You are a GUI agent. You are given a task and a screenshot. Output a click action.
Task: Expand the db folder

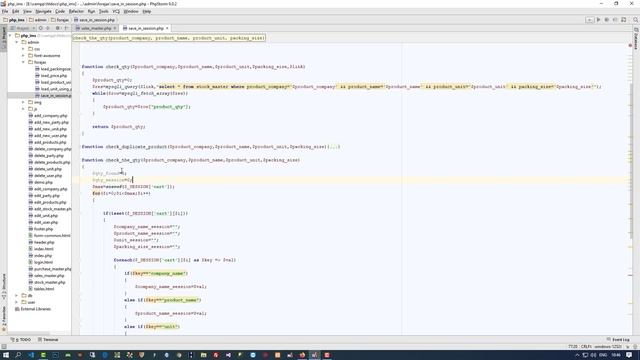point(17,296)
